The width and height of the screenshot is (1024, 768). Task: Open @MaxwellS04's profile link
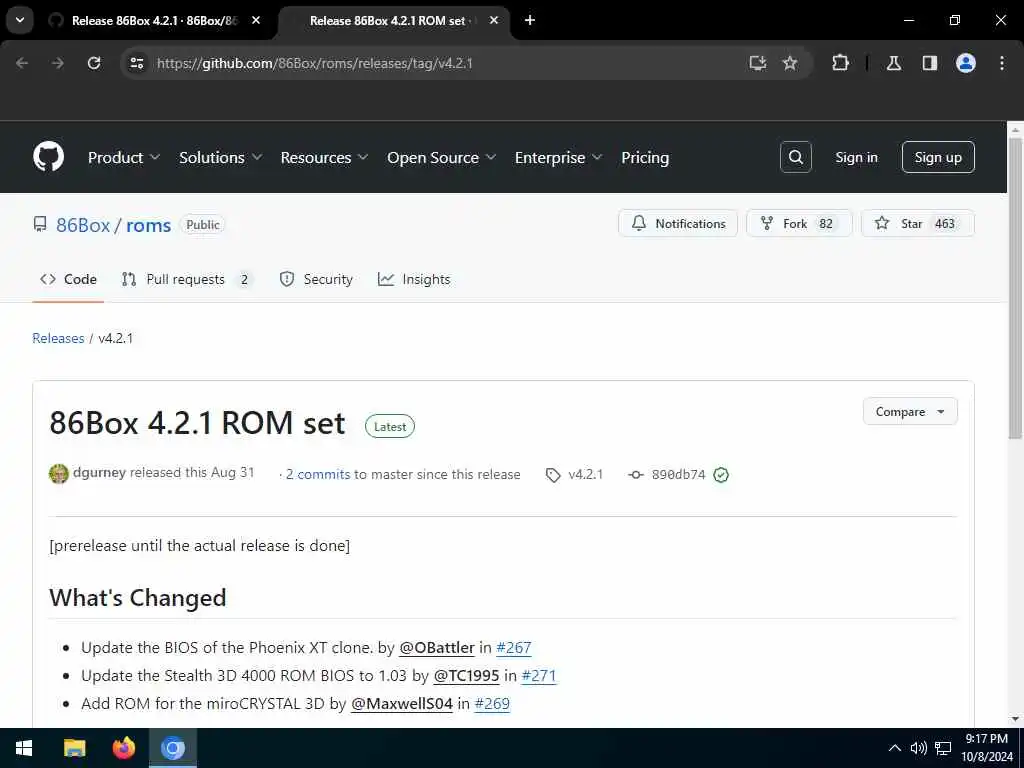click(x=402, y=704)
